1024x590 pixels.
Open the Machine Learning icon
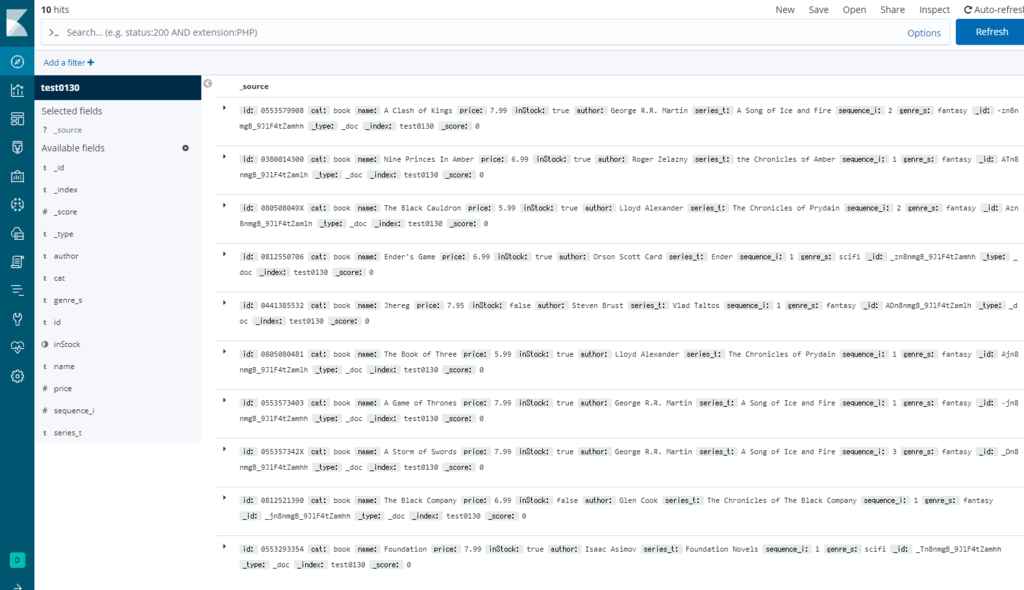coord(17,205)
